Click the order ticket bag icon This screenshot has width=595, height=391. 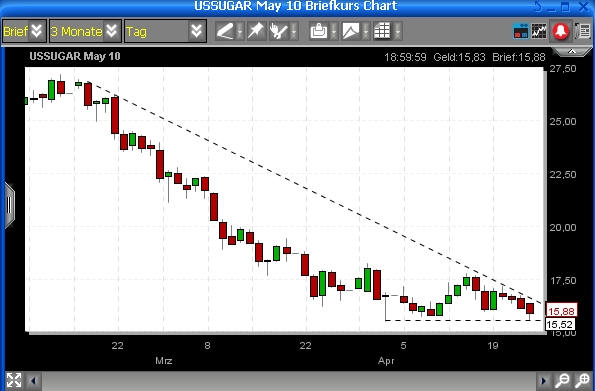[x=319, y=31]
